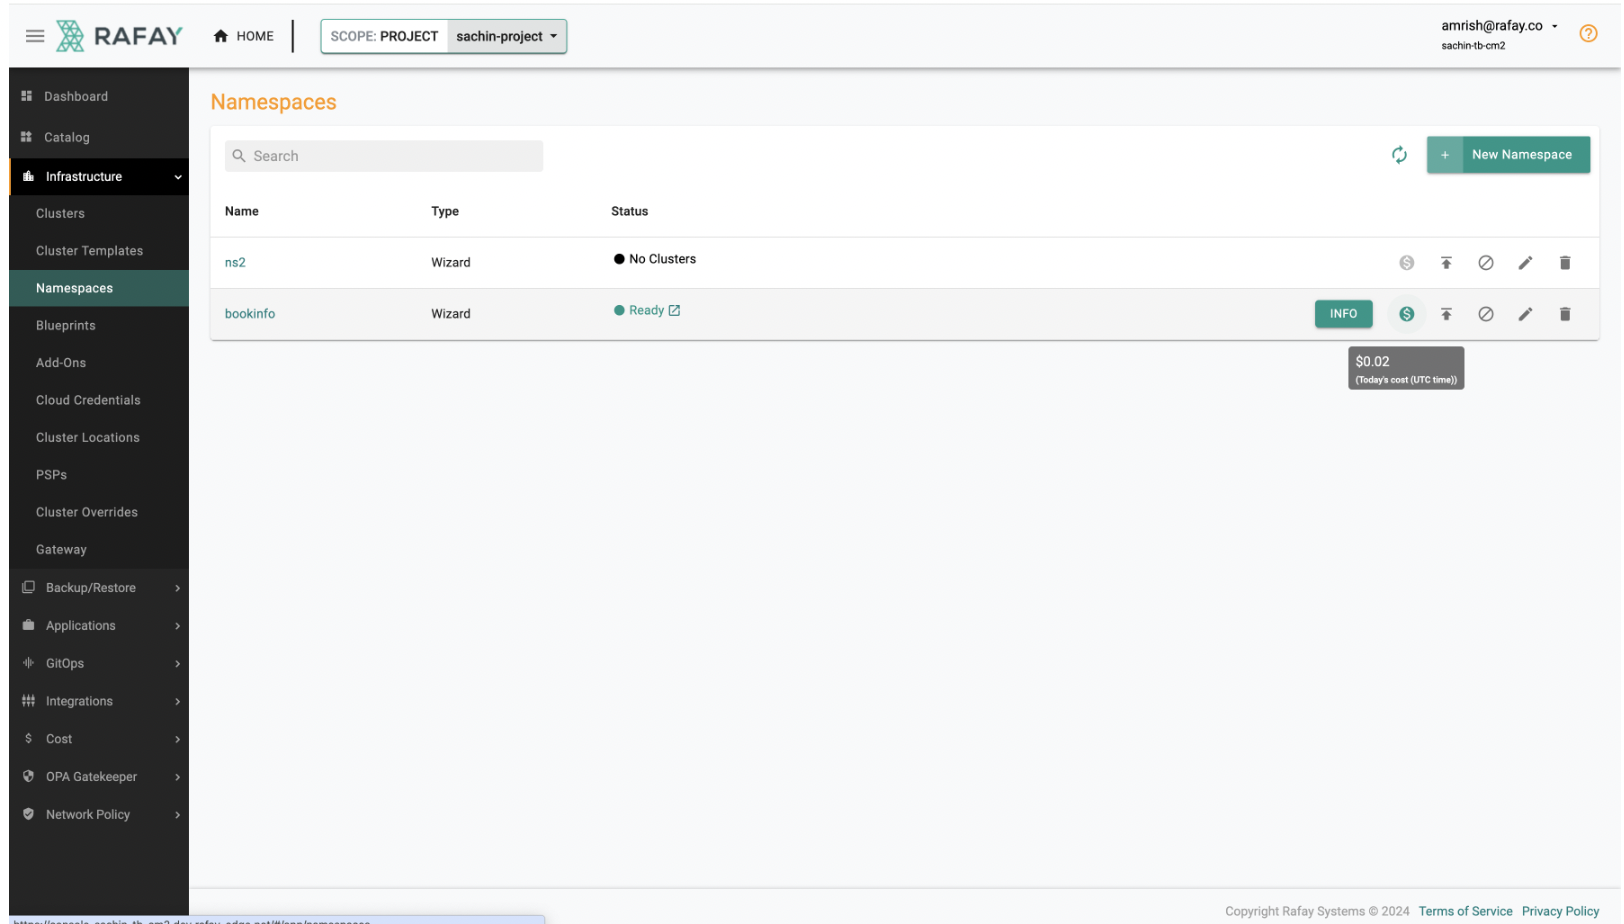The height and width of the screenshot is (924, 1624).
Task: Select Namespaces in the sidebar
Action: click(x=99, y=288)
